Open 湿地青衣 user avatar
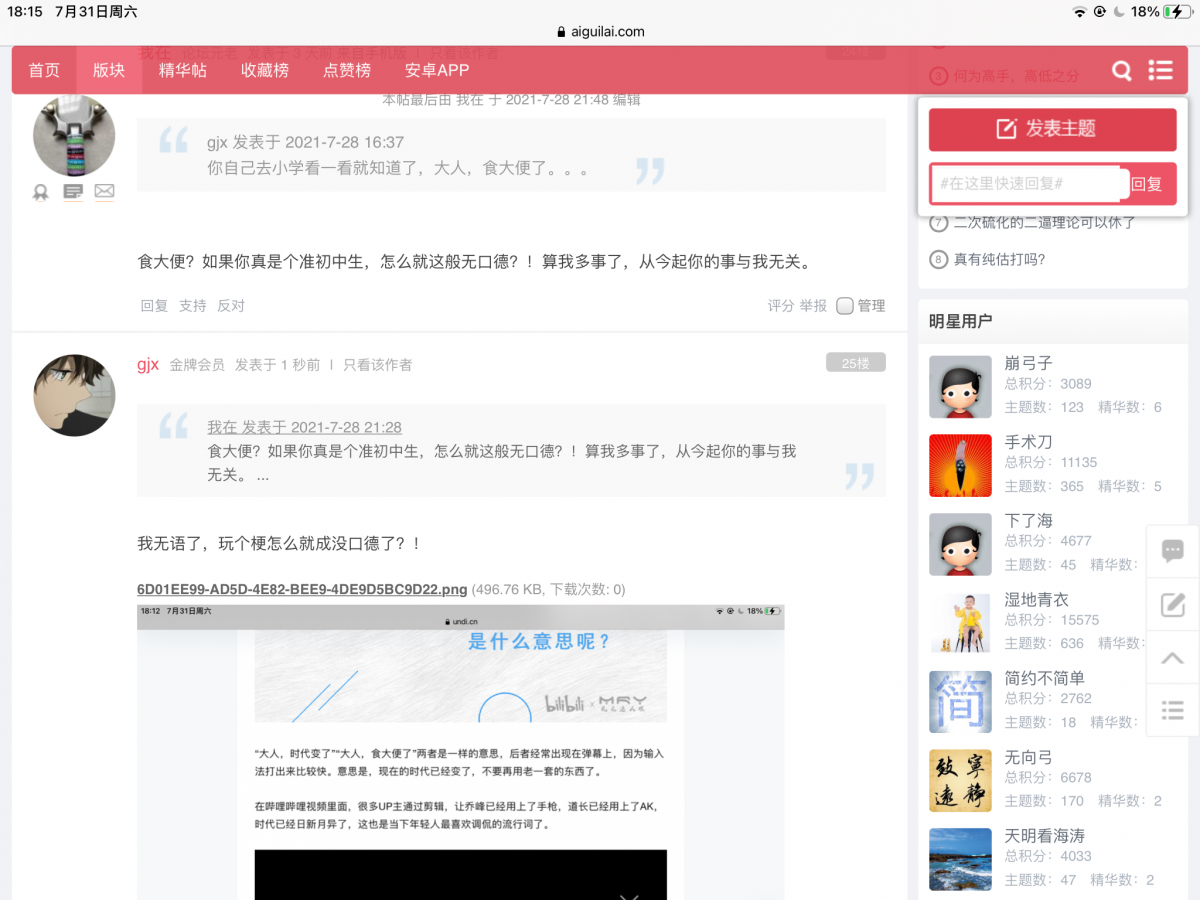This screenshot has width=1200, height=900. click(960, 622)
